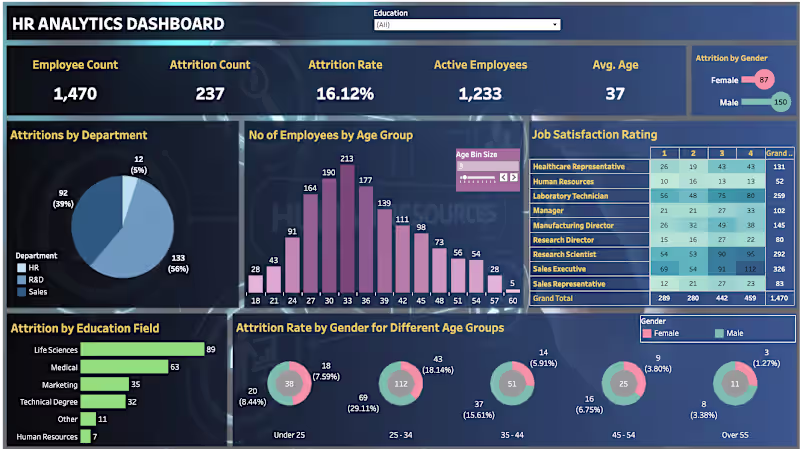The height and width of the screenshot is (449, 800).
Task: Click Female swatch in Gender legend
Action: [647, 333]
